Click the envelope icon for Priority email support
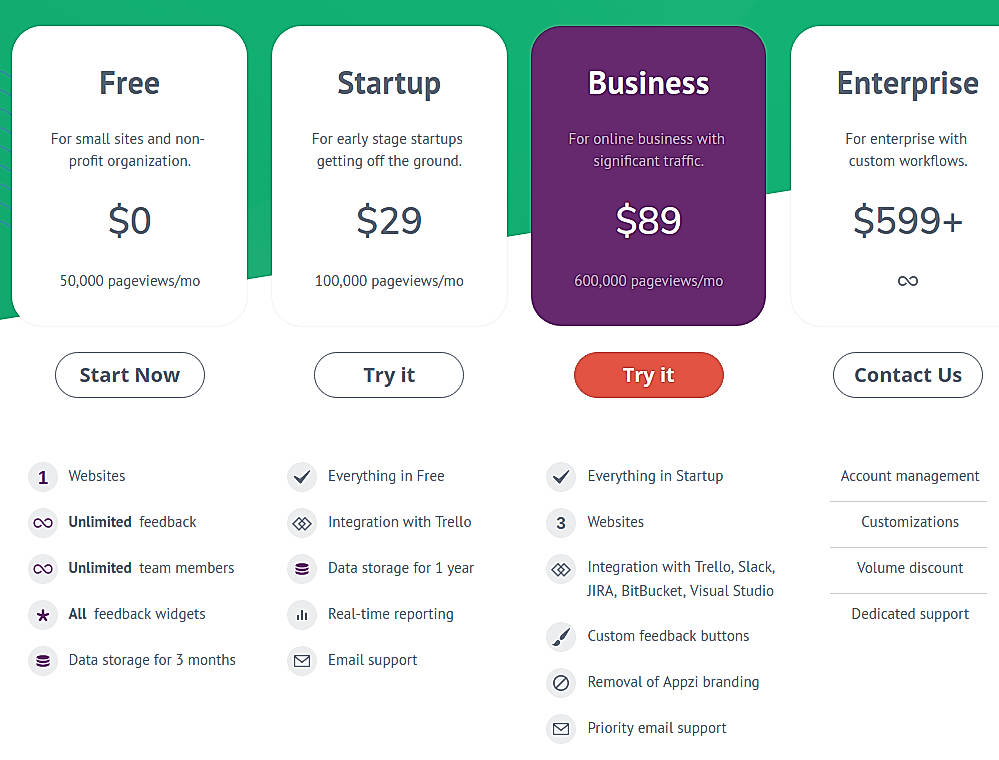Viewport: 999px width, 760px height. (561, 728)
